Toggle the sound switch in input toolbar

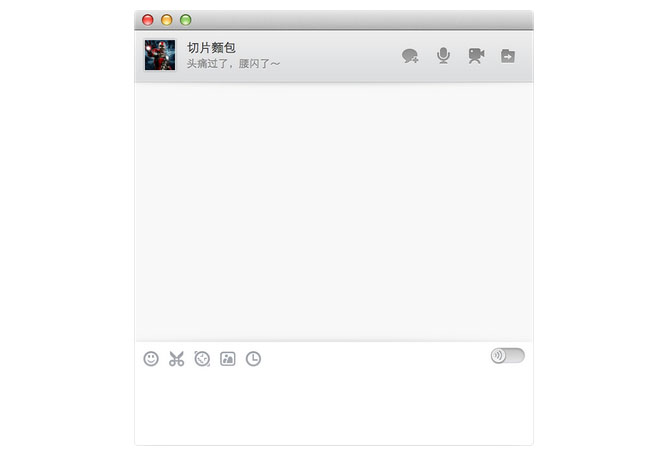tap(508, 356)
